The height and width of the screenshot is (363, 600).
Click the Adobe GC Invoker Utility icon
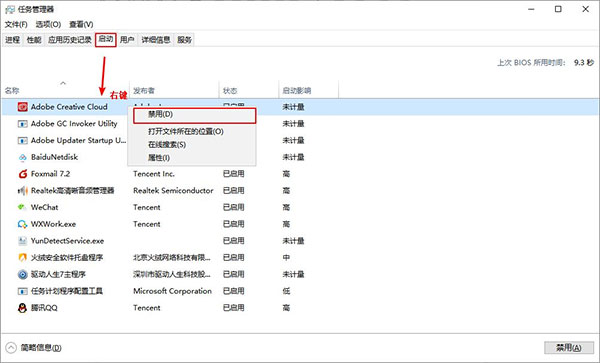pyautogui.click(x=23, y=124)
